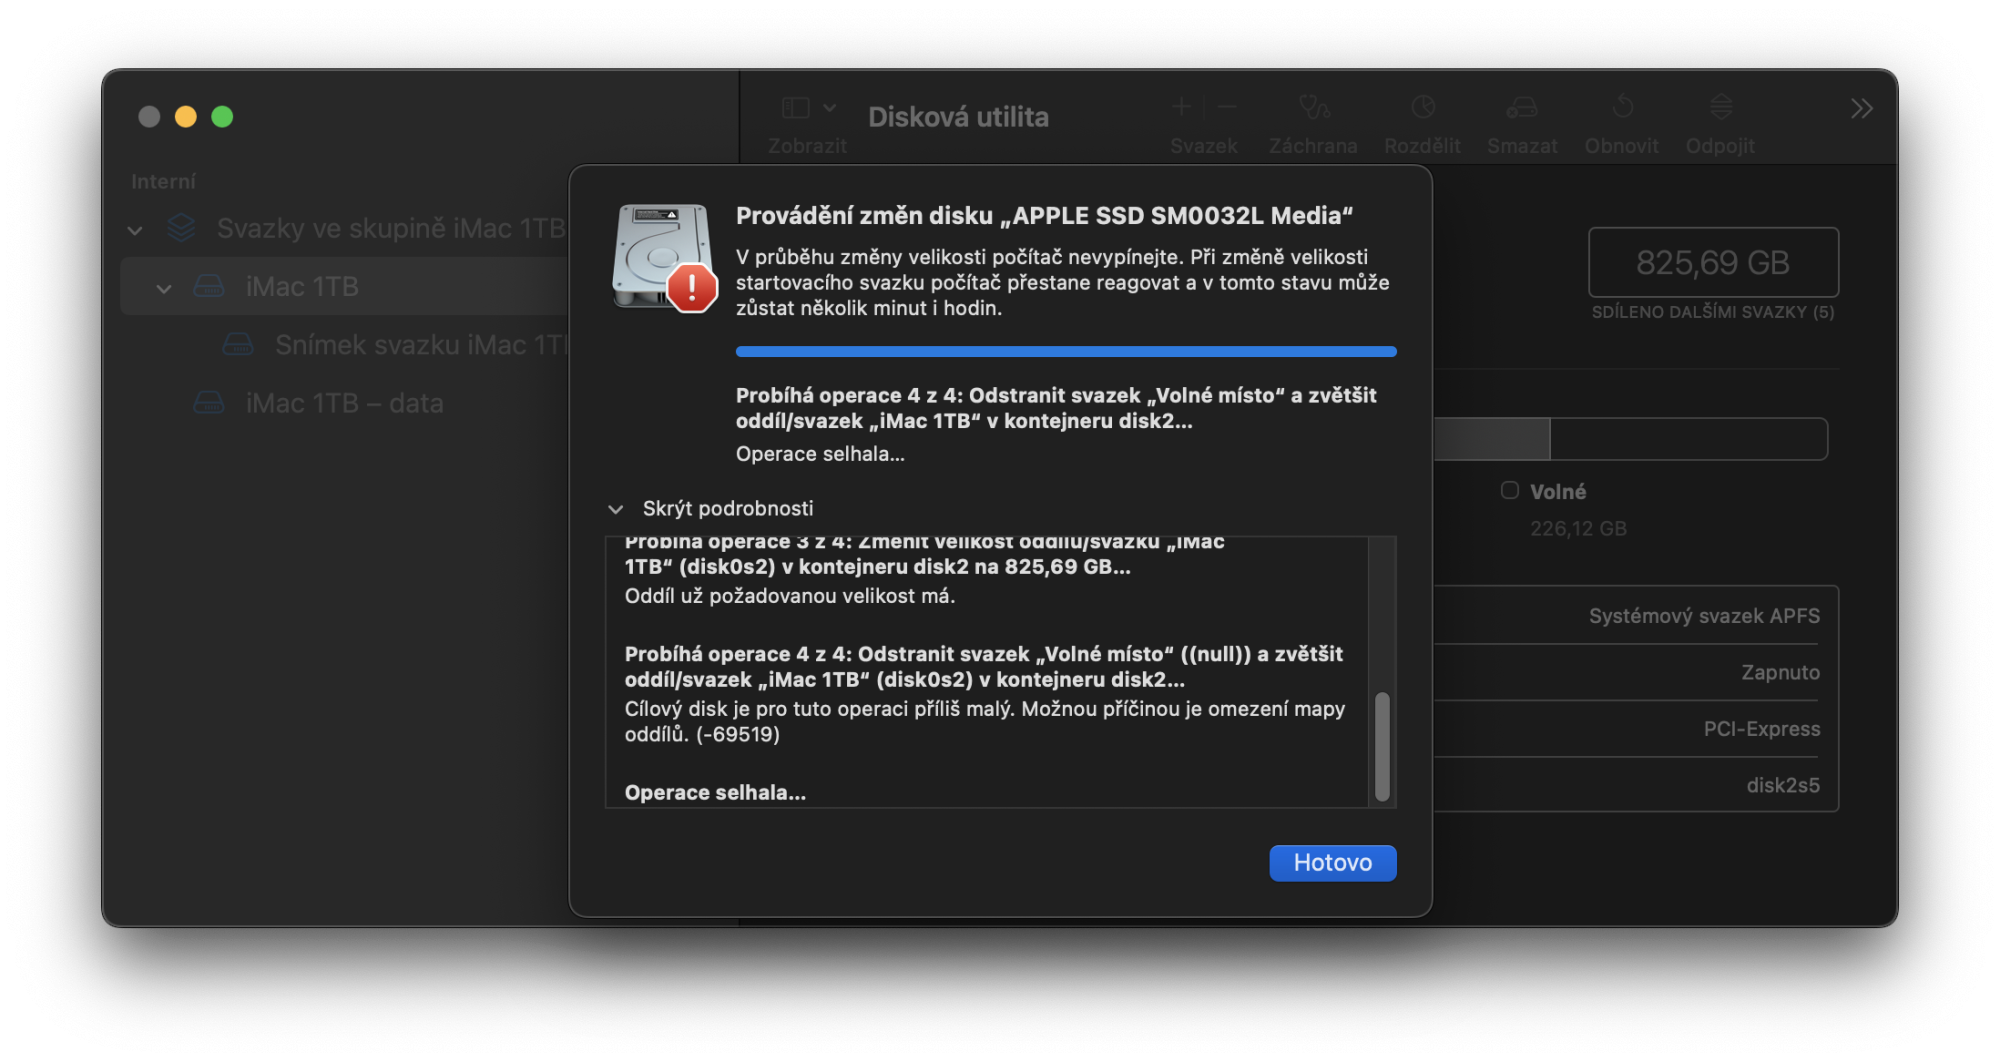Click the iMac 1TB drive icon
The height and width of the screenshot is (1062, 2000).
point(209,286)
